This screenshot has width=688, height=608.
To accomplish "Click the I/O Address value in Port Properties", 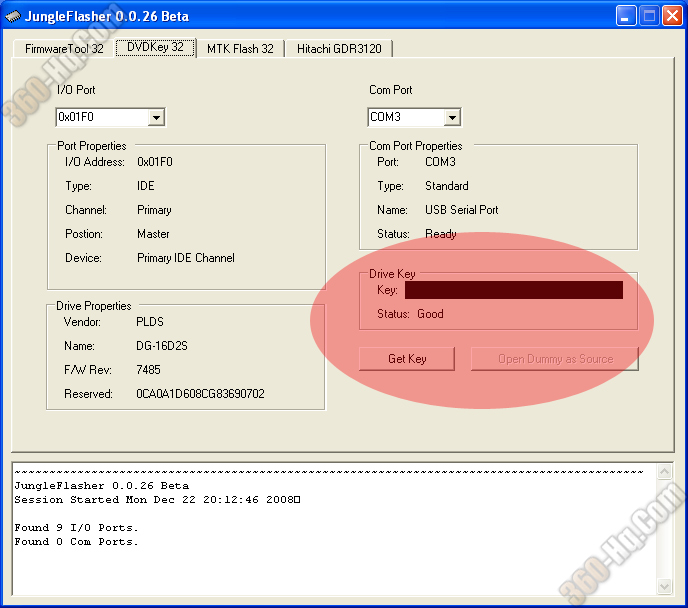I will click(x=154, y=162).
